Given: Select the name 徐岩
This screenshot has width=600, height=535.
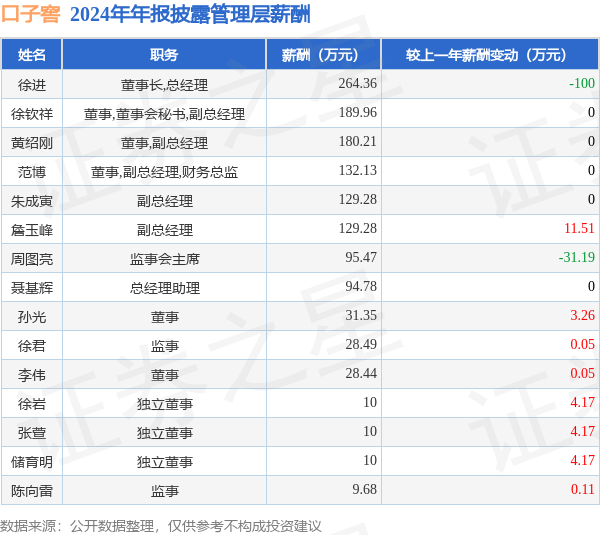Looking at the screenshot, I should coord(32,404).
